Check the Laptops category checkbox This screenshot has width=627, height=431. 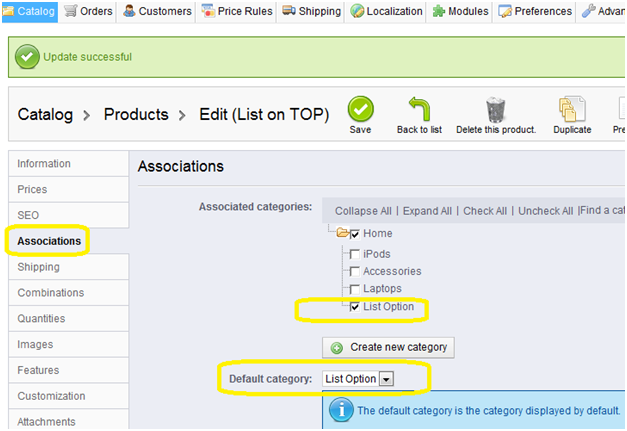pos(354,289)
